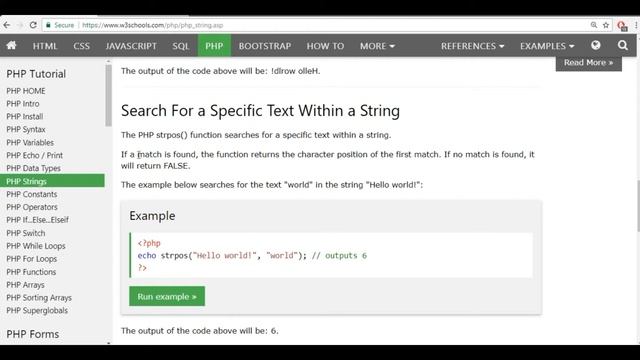Go to W3Schools home icon
640x360 pixels.
(x=11, y=45)
